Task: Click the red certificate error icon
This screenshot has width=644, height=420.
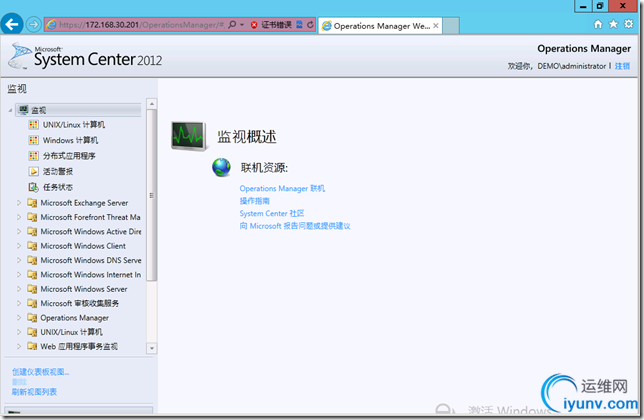Action: click(x=254, y=25)
